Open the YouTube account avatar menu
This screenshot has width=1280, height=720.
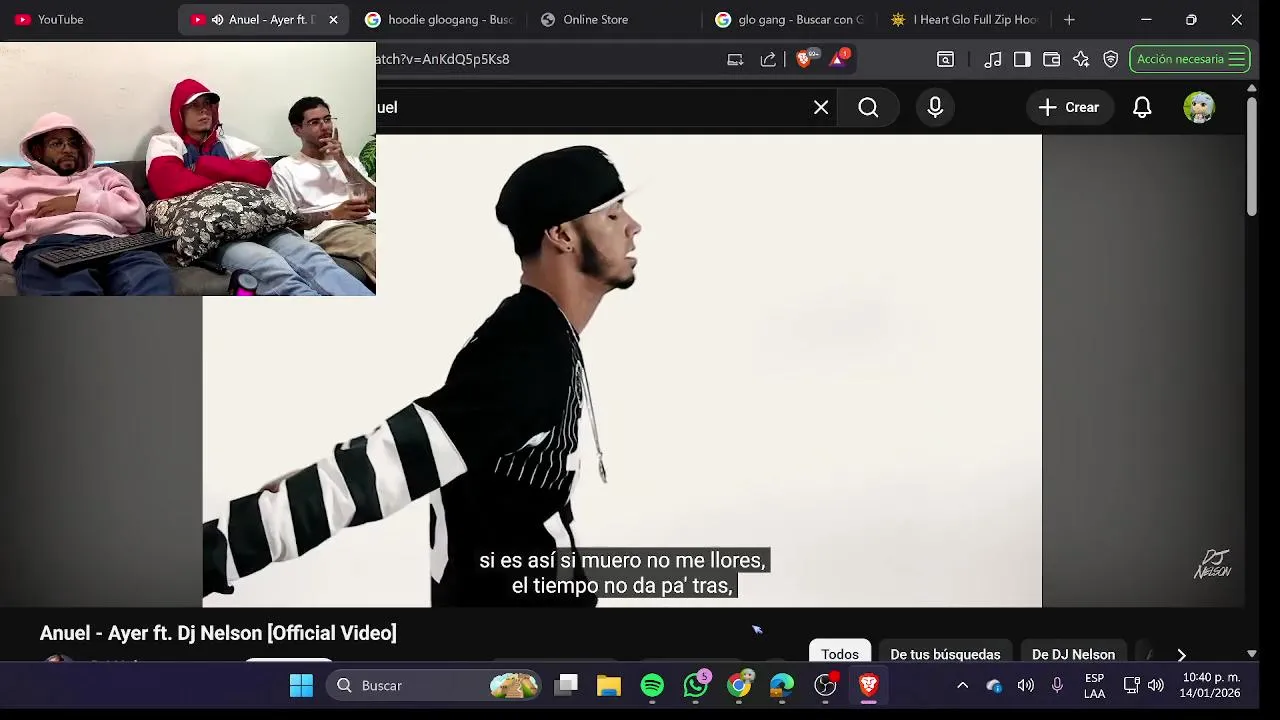(x=1199, y=107)
